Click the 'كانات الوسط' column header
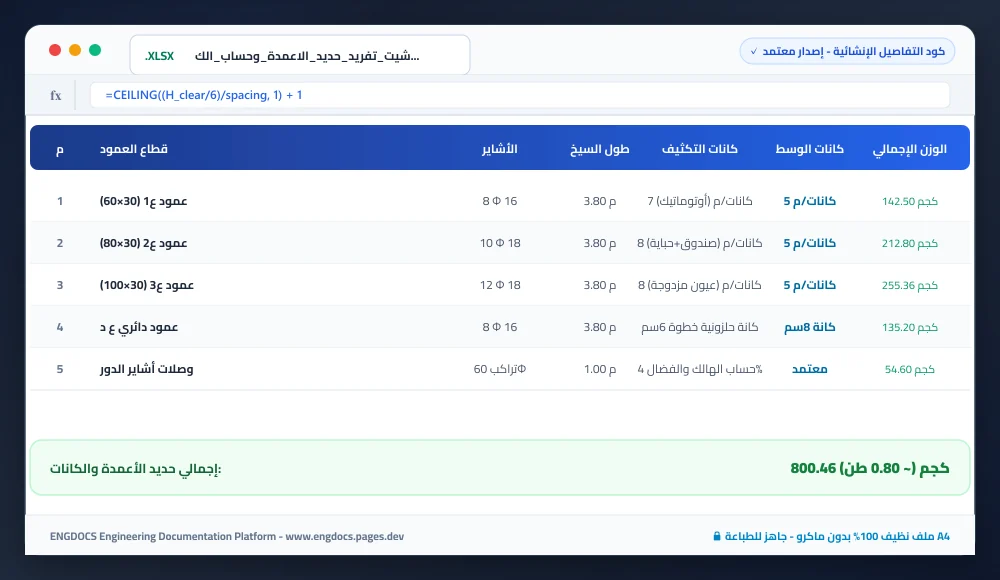 pos(809,149)
